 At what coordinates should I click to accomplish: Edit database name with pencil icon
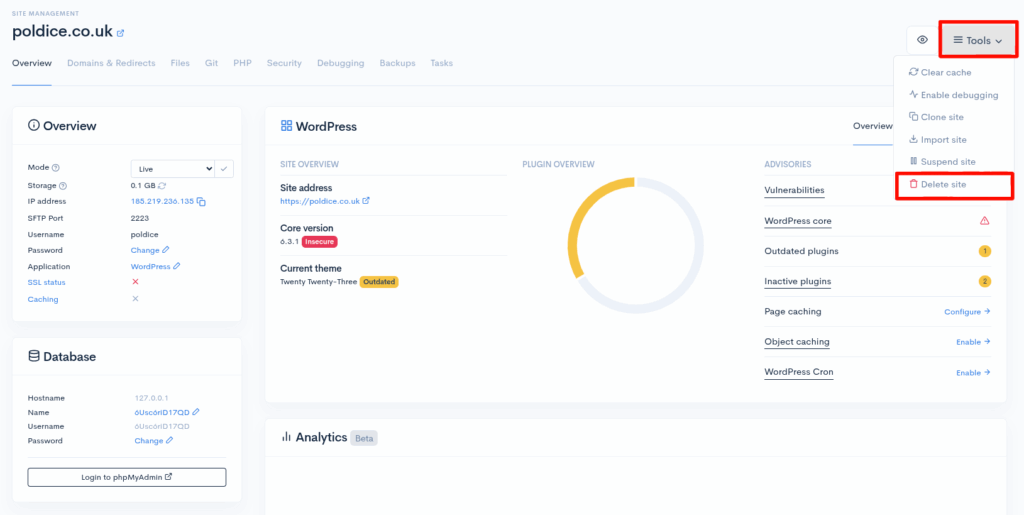point(196,412)
